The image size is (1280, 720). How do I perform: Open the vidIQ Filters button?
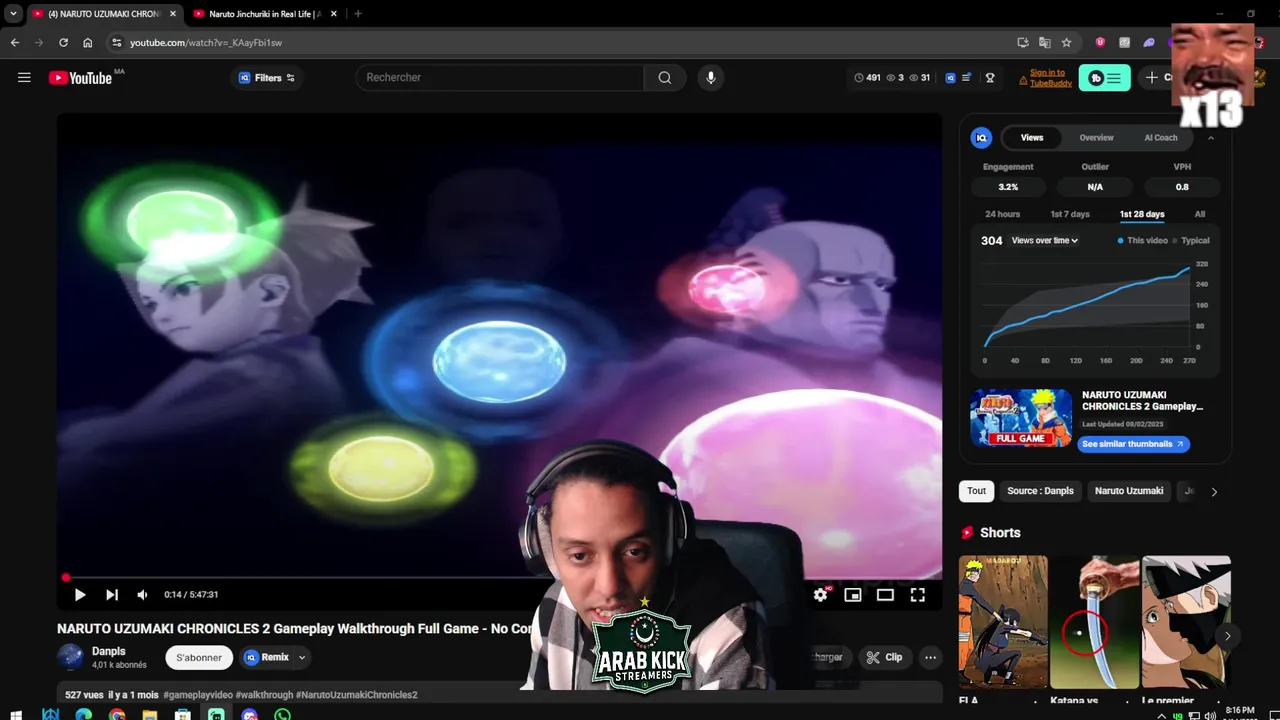266,78
